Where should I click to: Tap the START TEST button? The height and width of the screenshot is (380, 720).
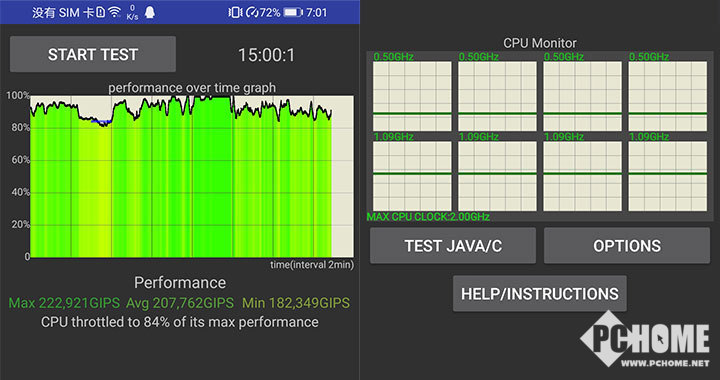[93, 54]
